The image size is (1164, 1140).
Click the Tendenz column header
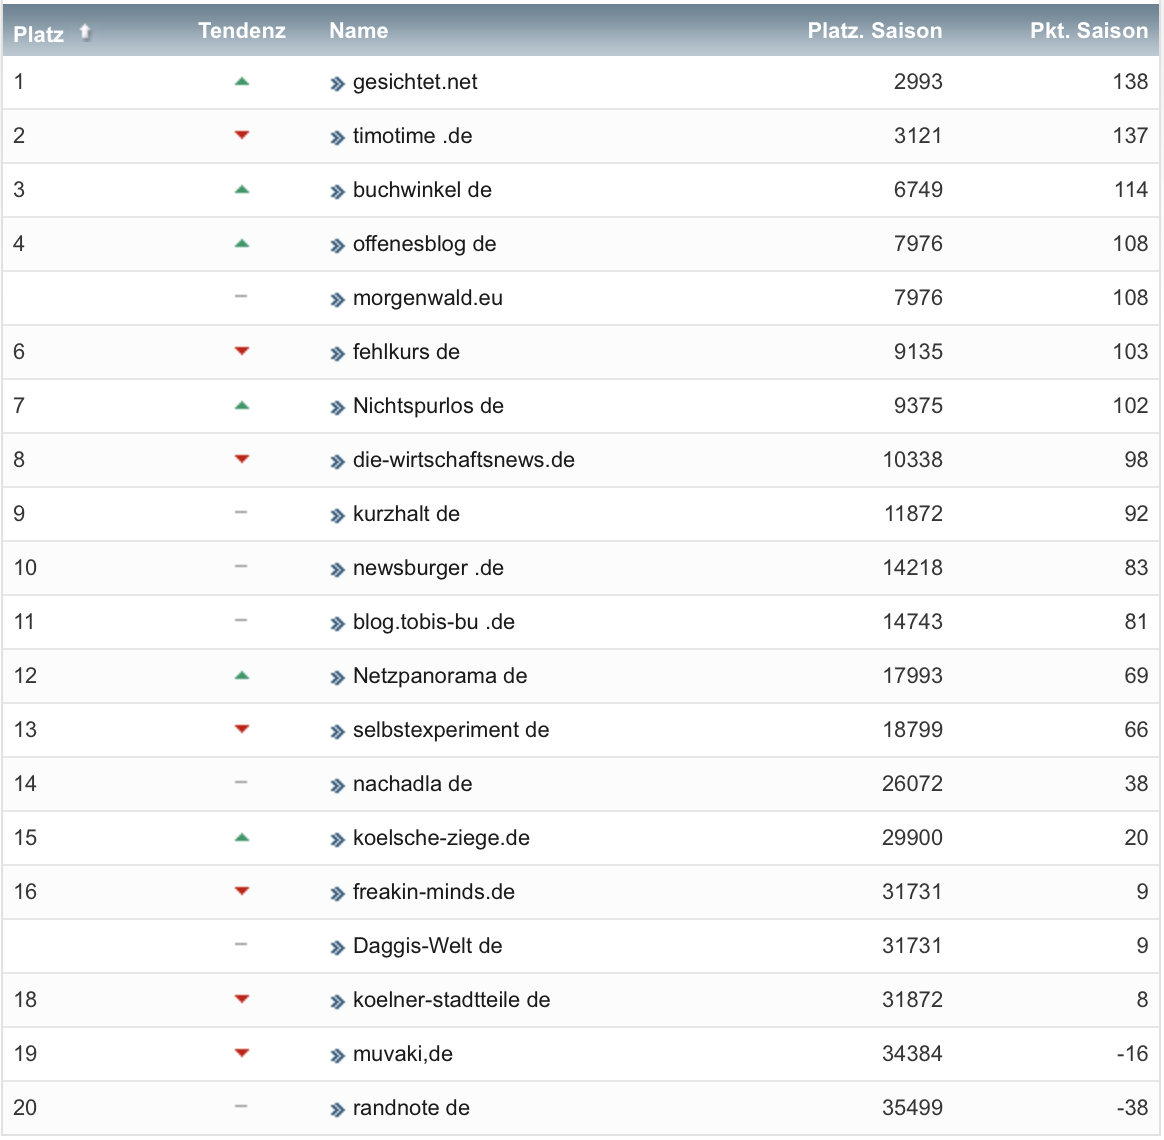coord(241,30)
